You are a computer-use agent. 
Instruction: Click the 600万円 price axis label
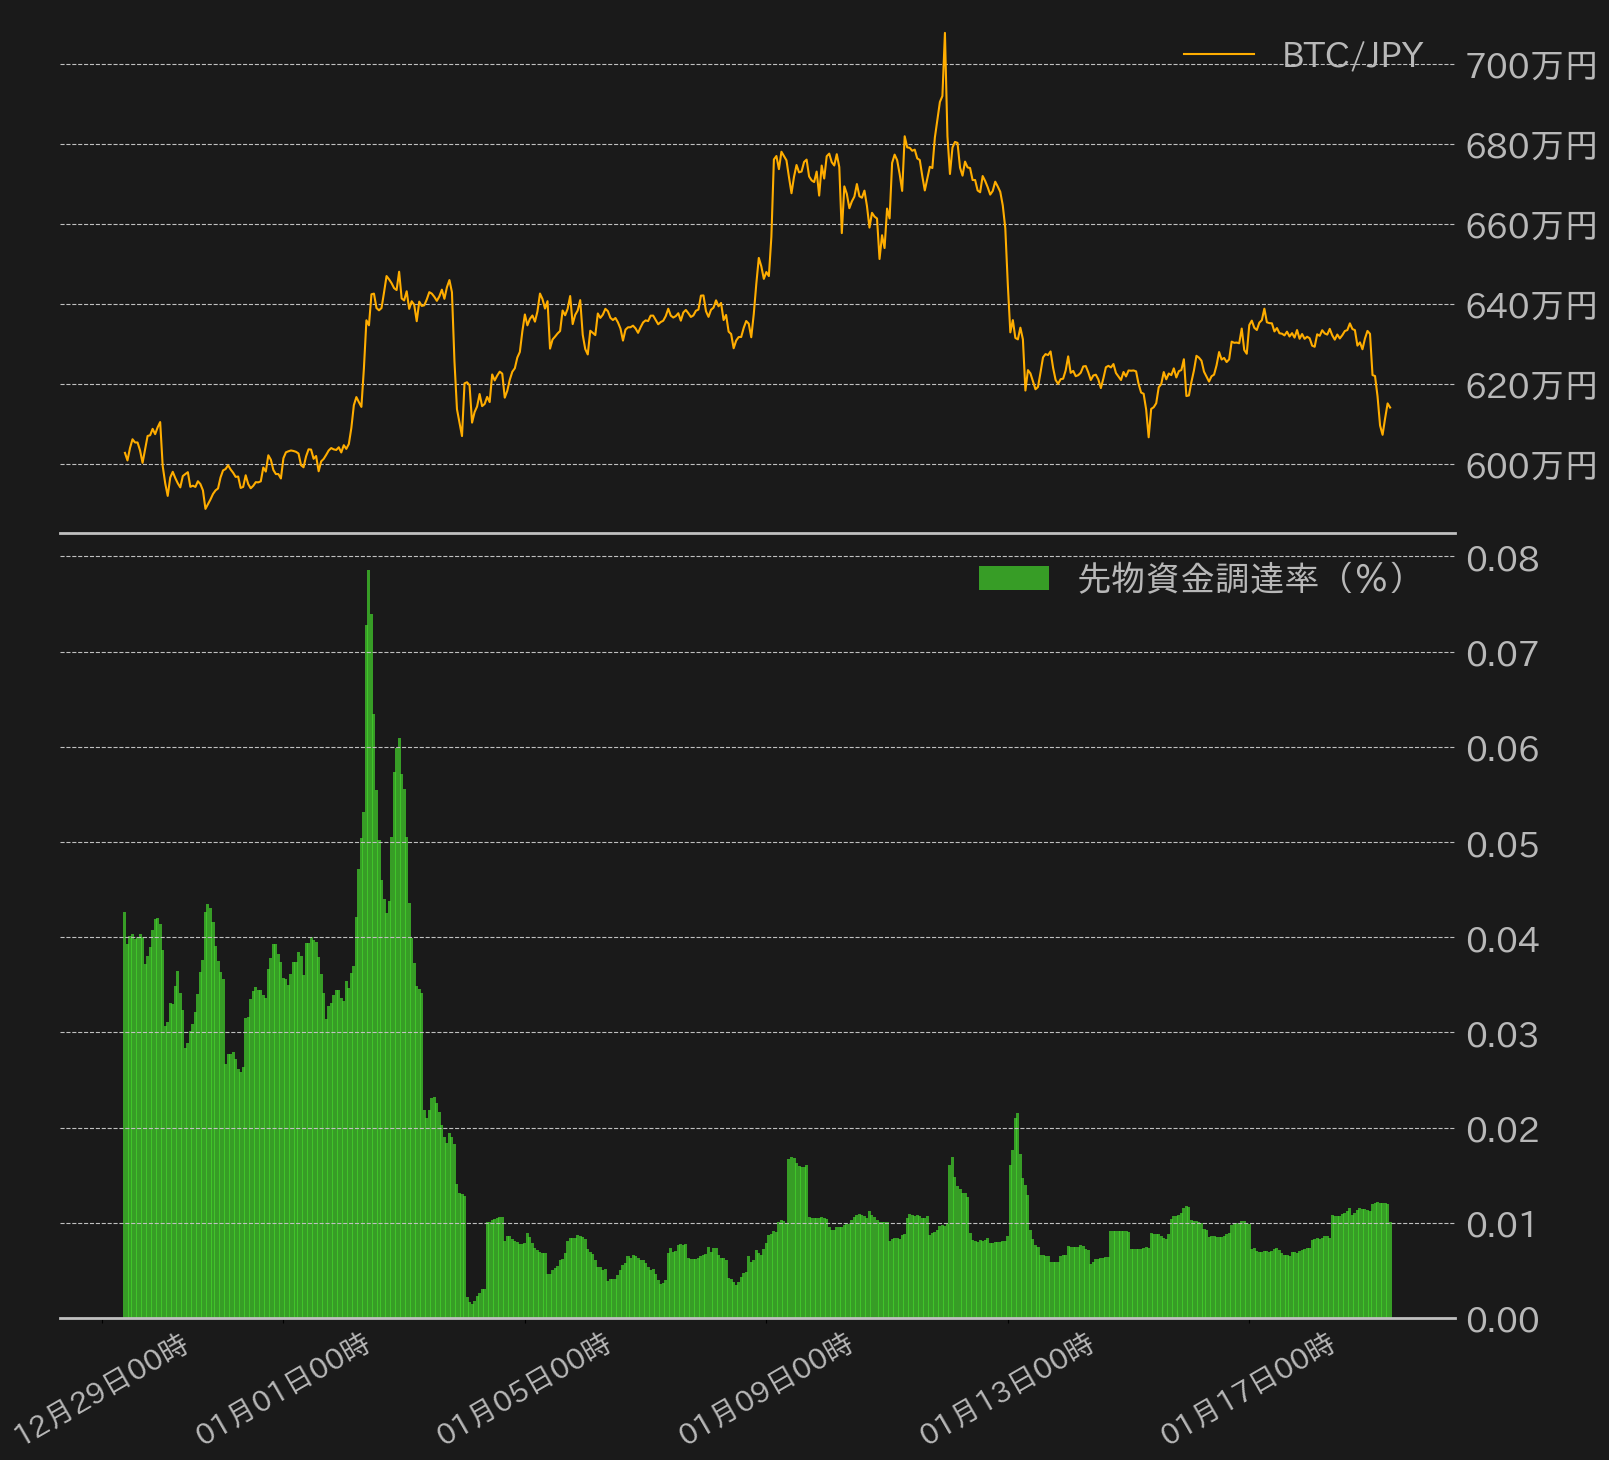pos(1531,466)
